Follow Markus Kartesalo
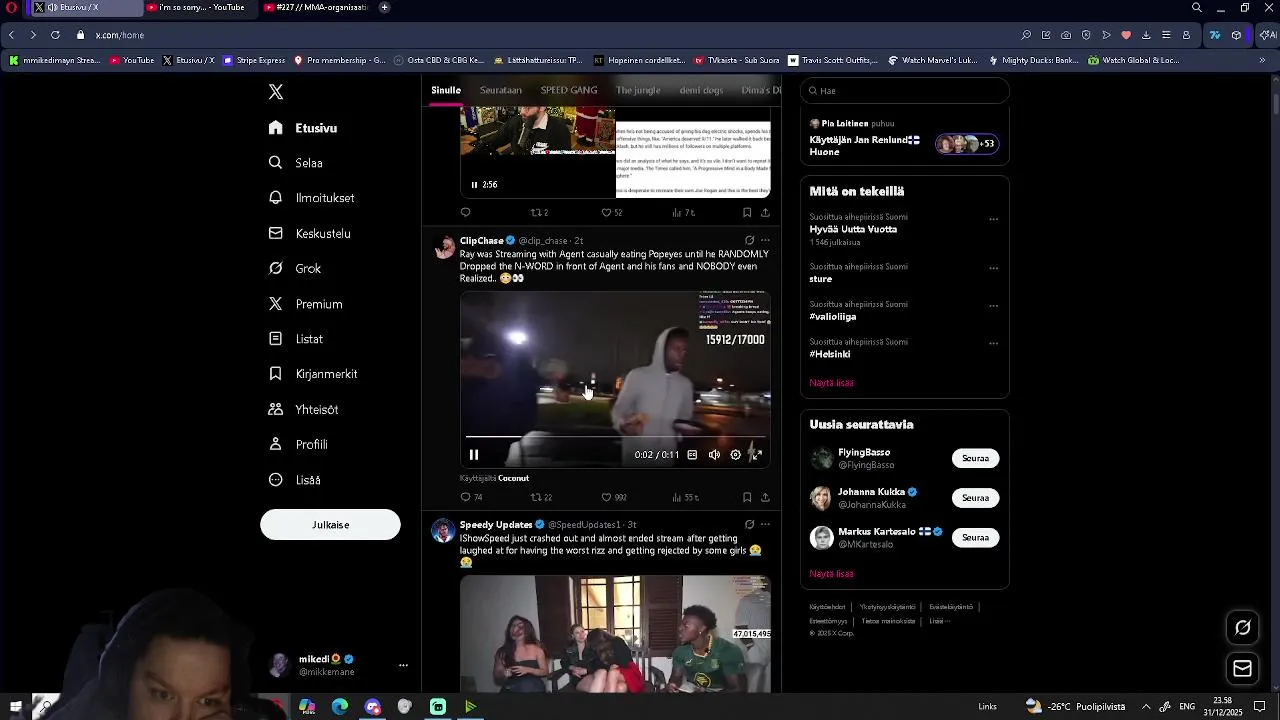Screen dimensions: 1280x720 click(975, 537)
